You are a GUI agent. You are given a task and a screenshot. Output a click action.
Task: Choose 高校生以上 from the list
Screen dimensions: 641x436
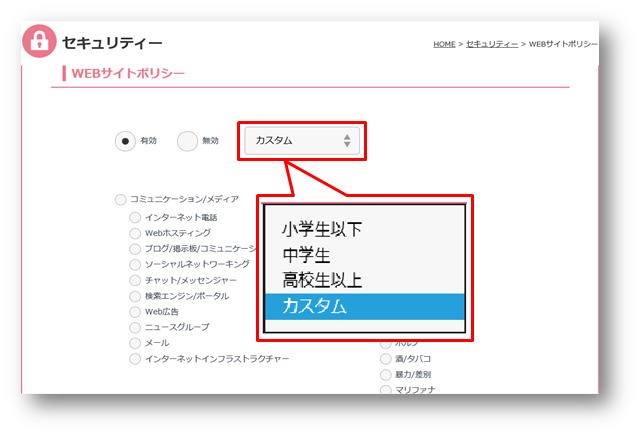pyautogui.click(x=321, y=281)
